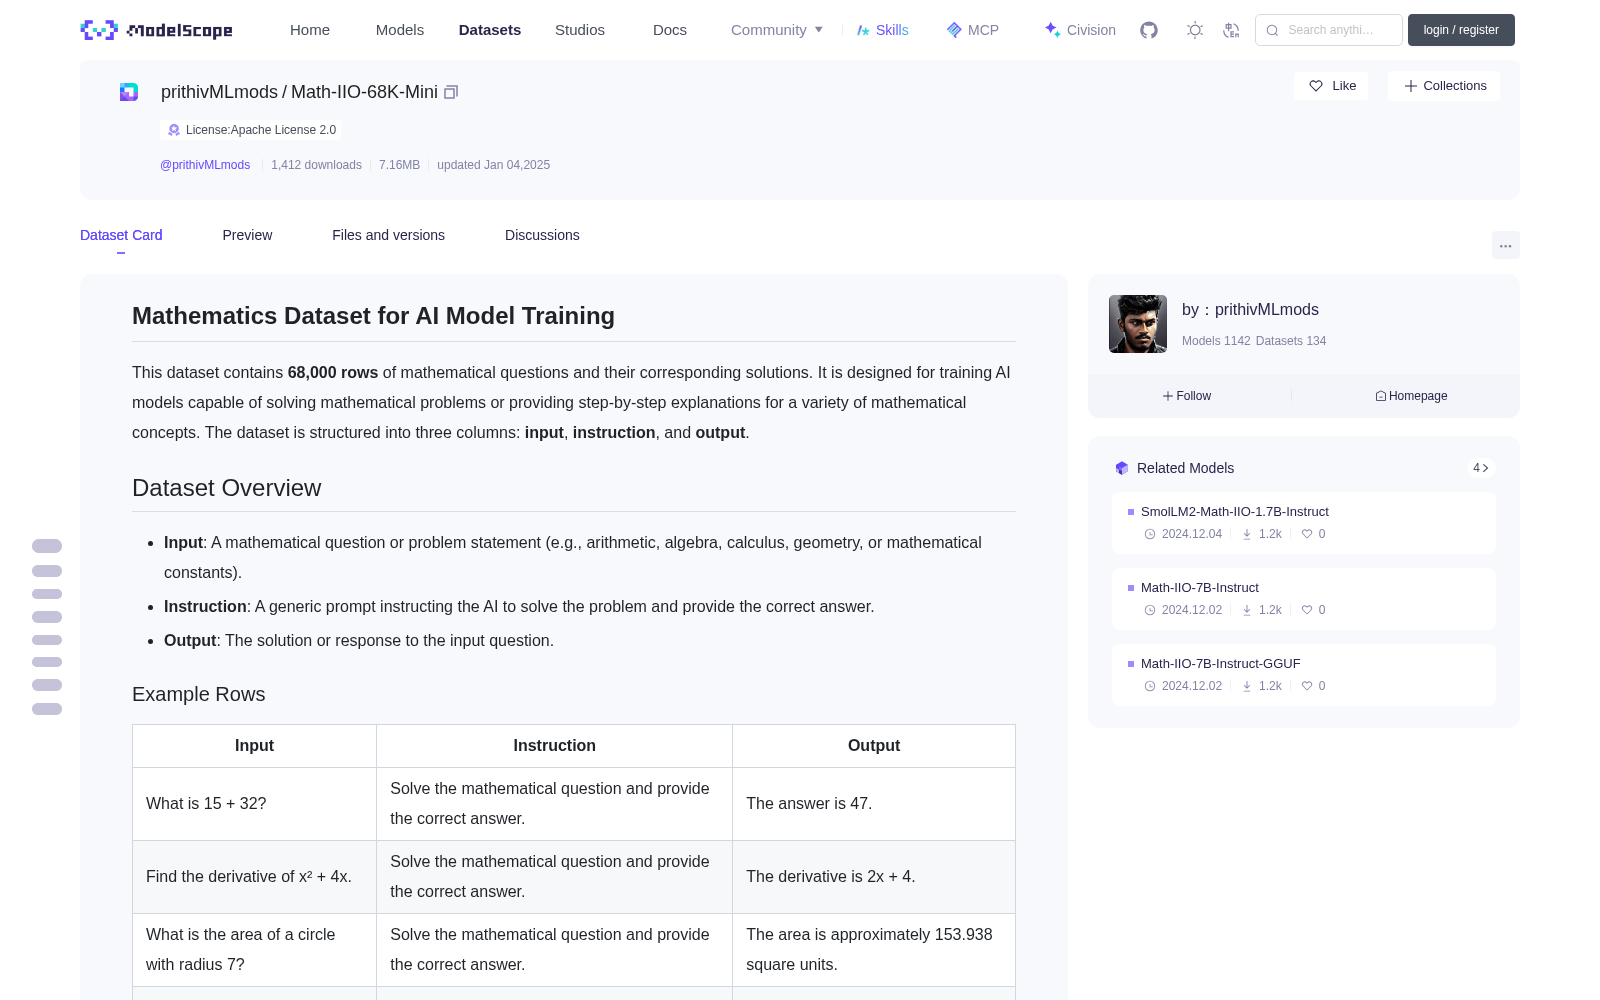This screenshot has width=1600, height=1000.
Task: Click the "The derivative is 2x + 4." cell
Action: [x=874, y=877]
